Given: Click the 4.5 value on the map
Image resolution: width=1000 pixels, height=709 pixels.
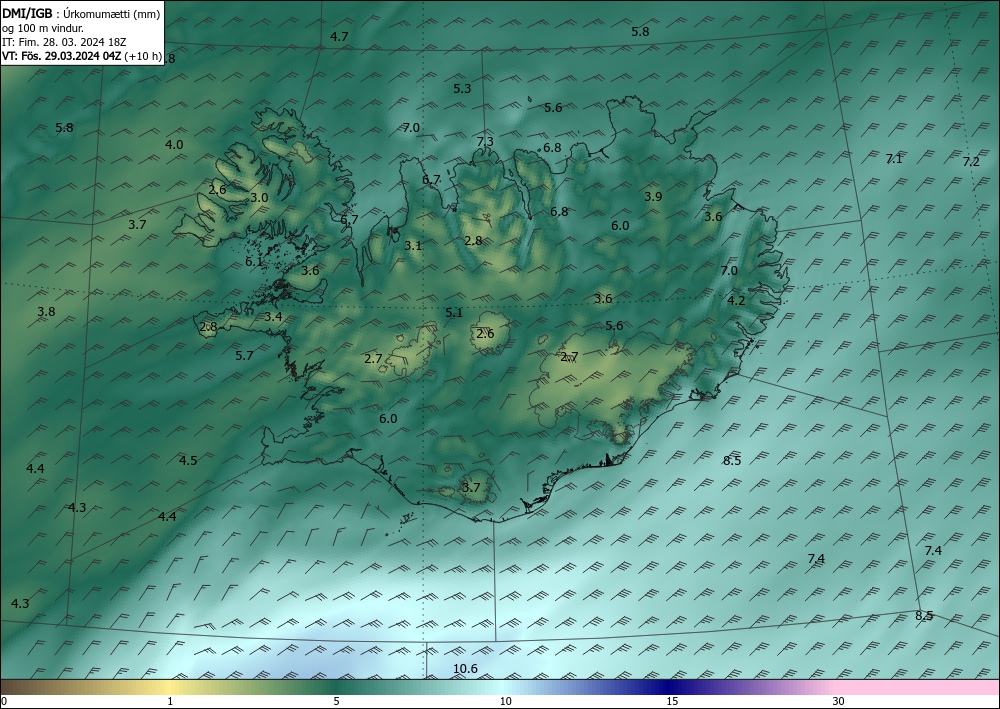Looking at the screenshot, I should click(188, 460).
